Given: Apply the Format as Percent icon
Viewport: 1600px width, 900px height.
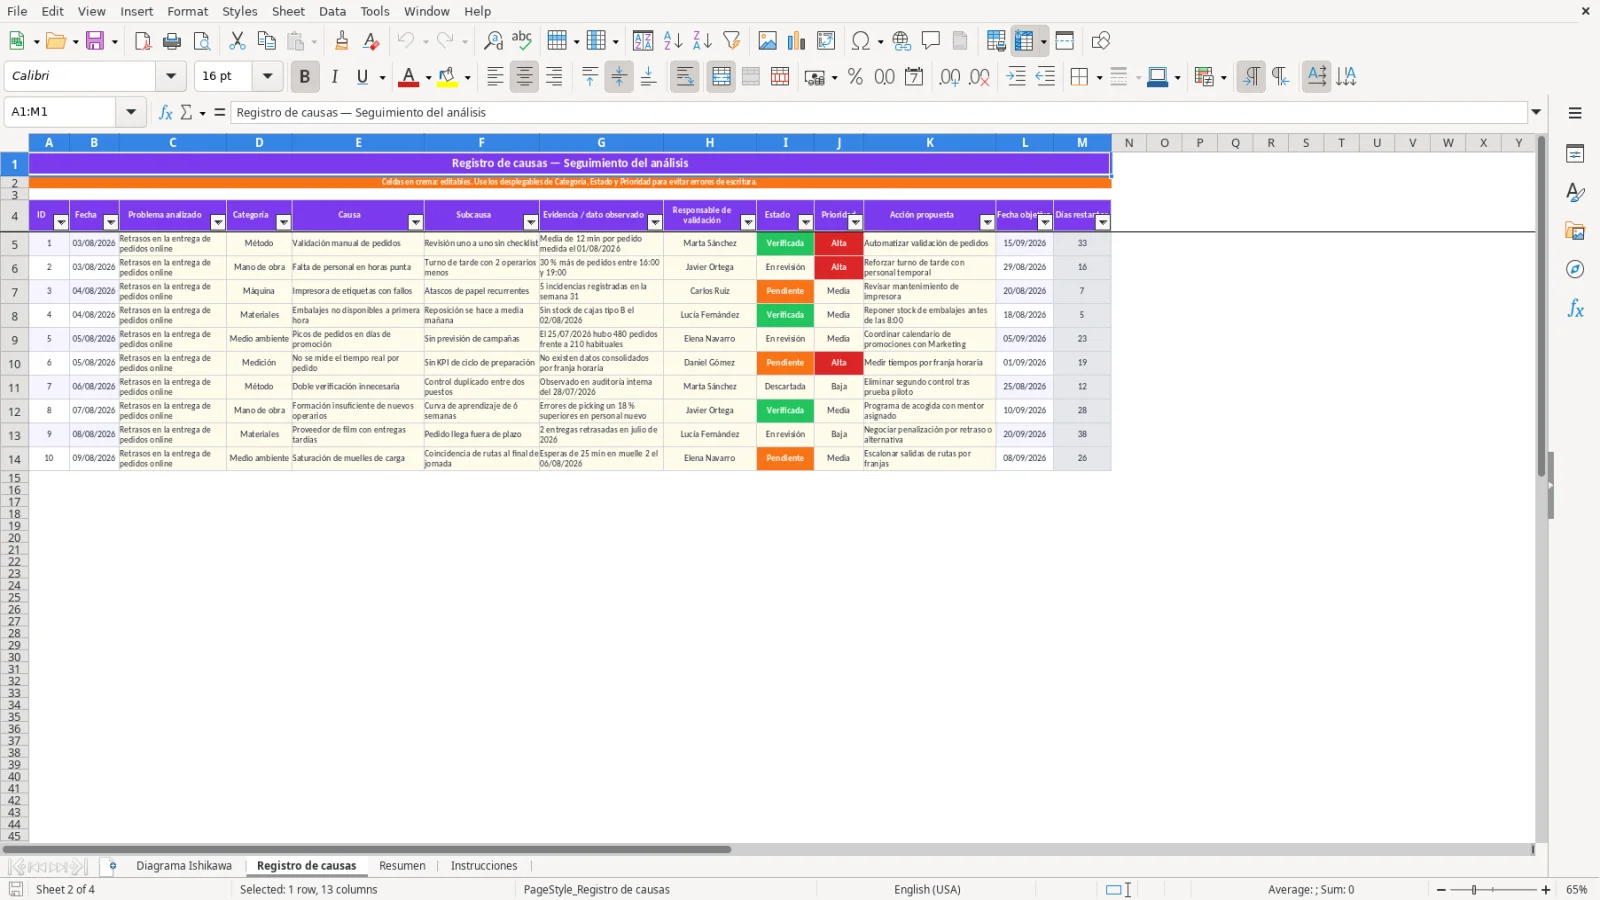Looking at the screenshot, I should (x=855, y=77).
